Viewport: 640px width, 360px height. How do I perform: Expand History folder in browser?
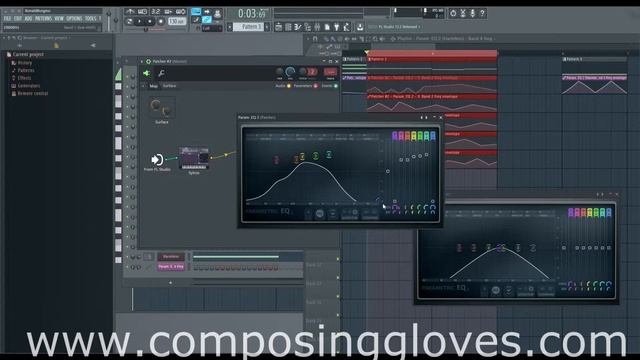24,63
